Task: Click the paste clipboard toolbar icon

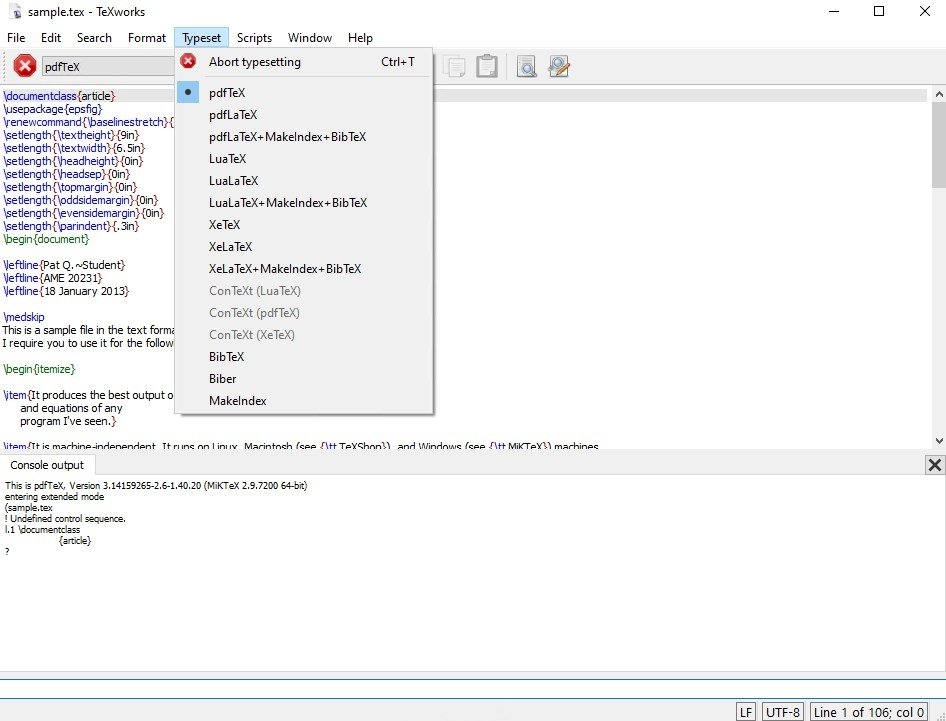Action: pyautogui.click(x=486, y=66)
